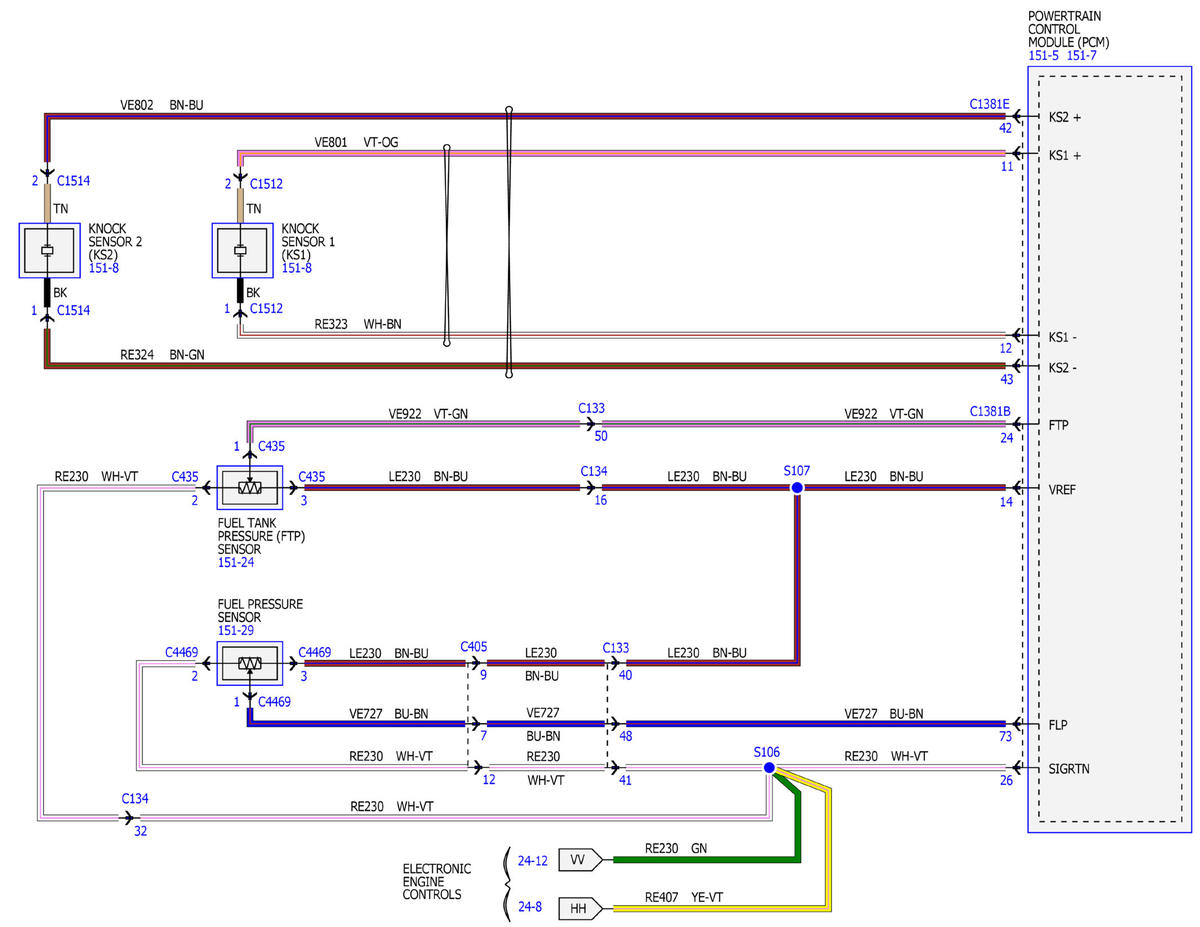Click the Knock Sensor 1 component symbol
Image resolution: width=1200 pixels, height=927 pixels.
(x=240, y=251)
